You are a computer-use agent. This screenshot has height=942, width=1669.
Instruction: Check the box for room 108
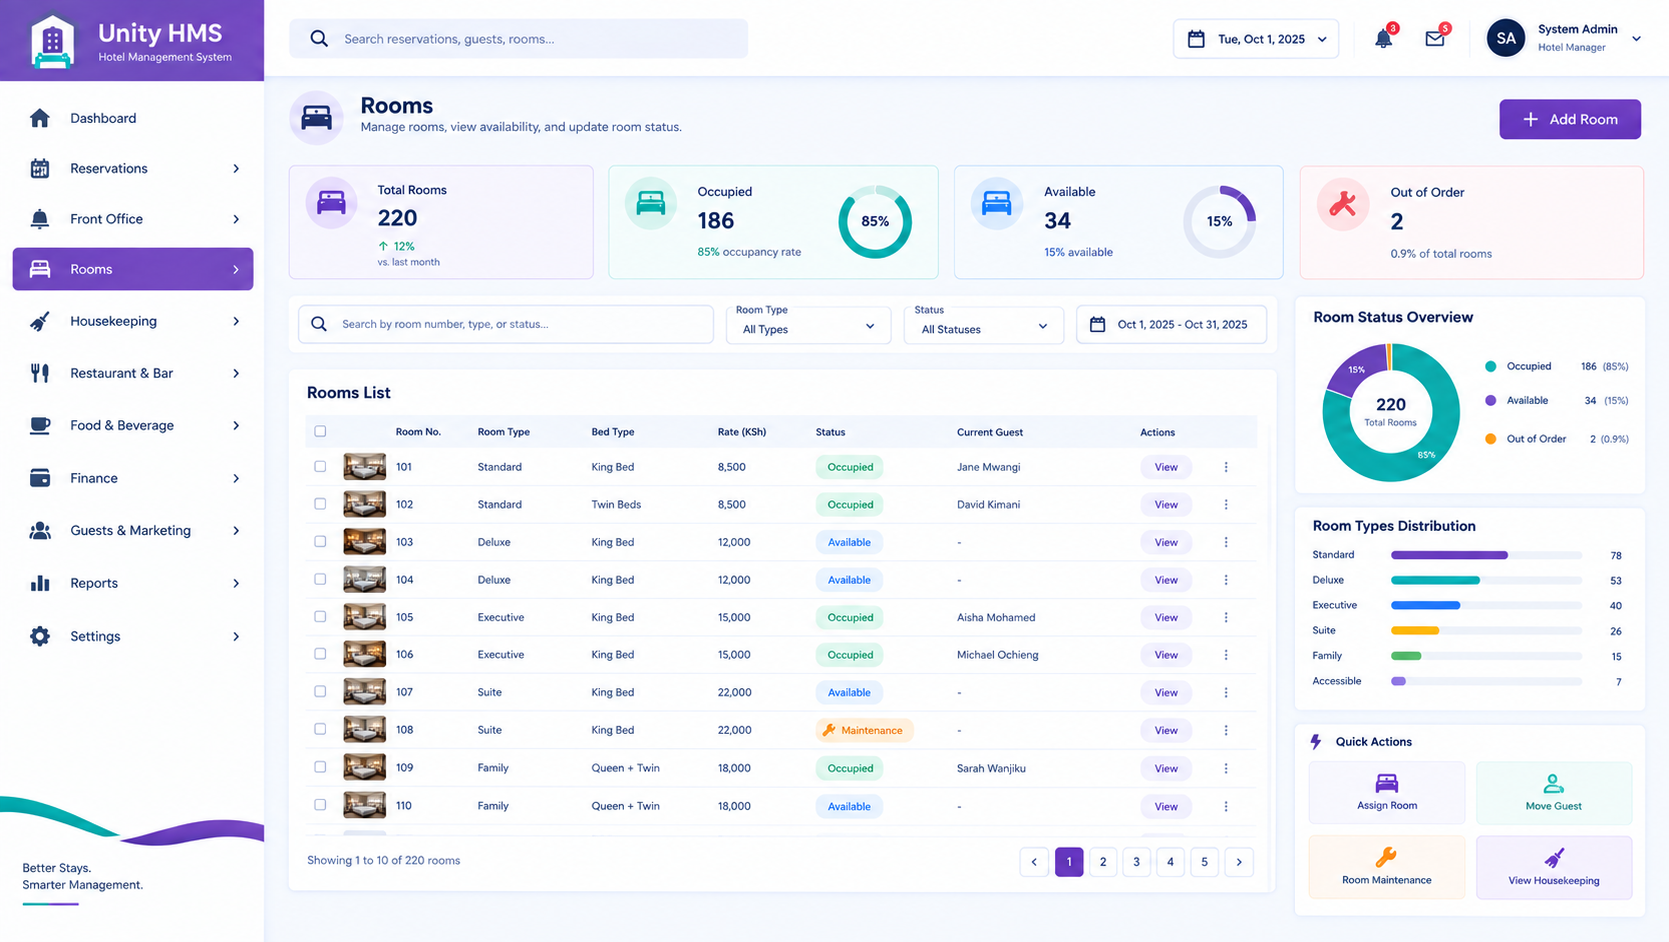[x=320, y=729]
